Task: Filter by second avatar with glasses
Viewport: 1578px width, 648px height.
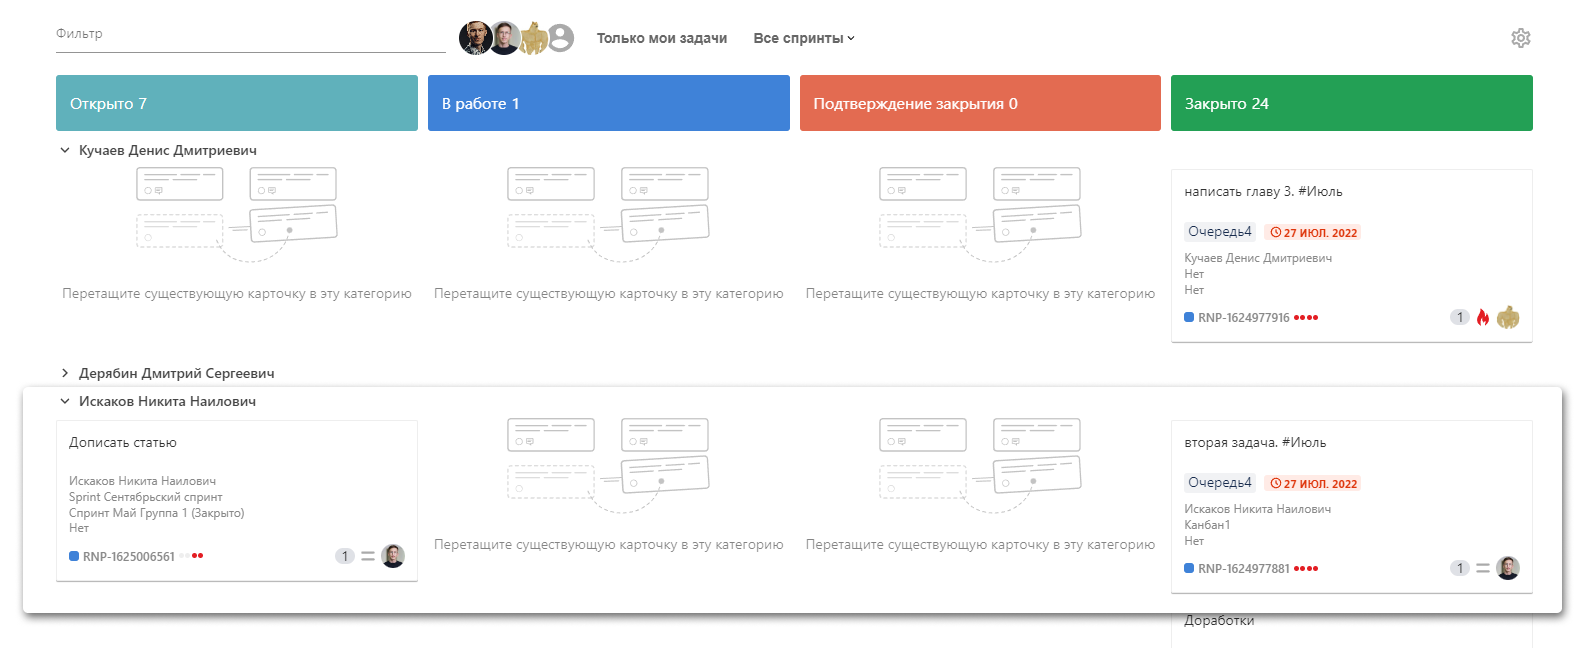Action: (504, 38)
